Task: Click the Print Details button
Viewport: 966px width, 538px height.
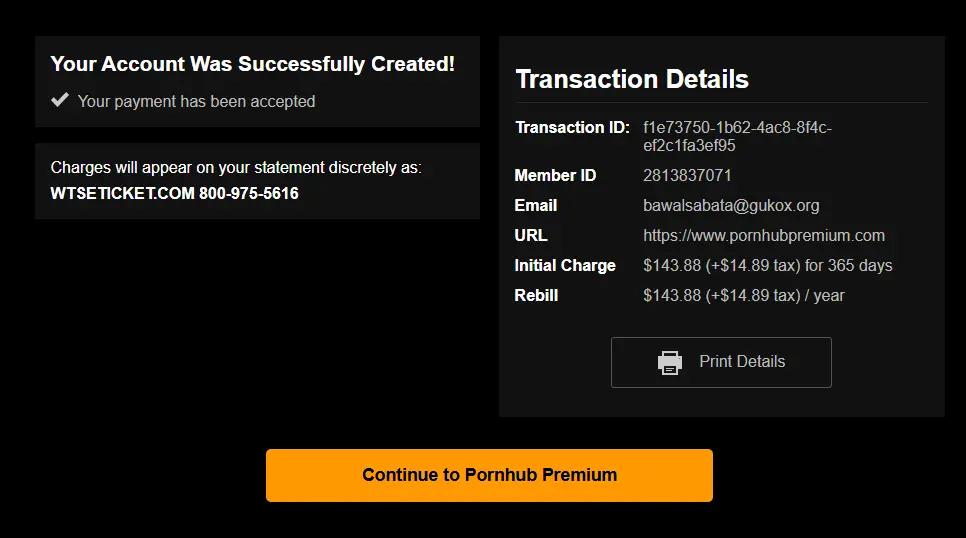Action: pyautogui.click(x=721, y=362)
